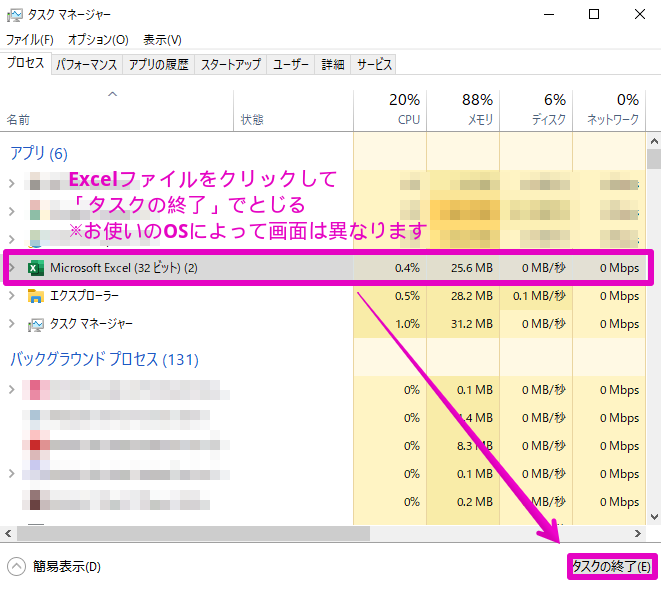
Task: Click the Explorer folder icon
Action: click(36, 296)
